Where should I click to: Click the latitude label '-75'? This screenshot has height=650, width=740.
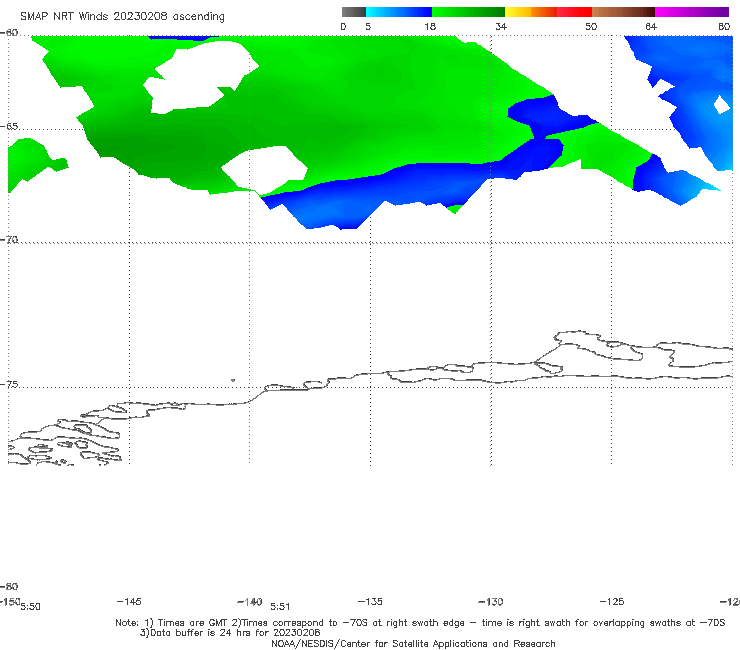tap(9, 384)
